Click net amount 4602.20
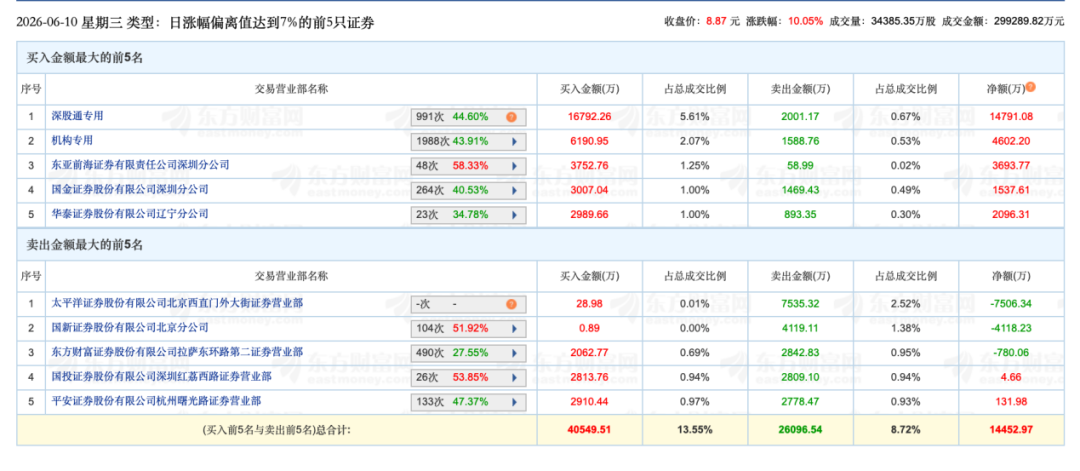This screenshot has height=471, width=1080. 1010,141
